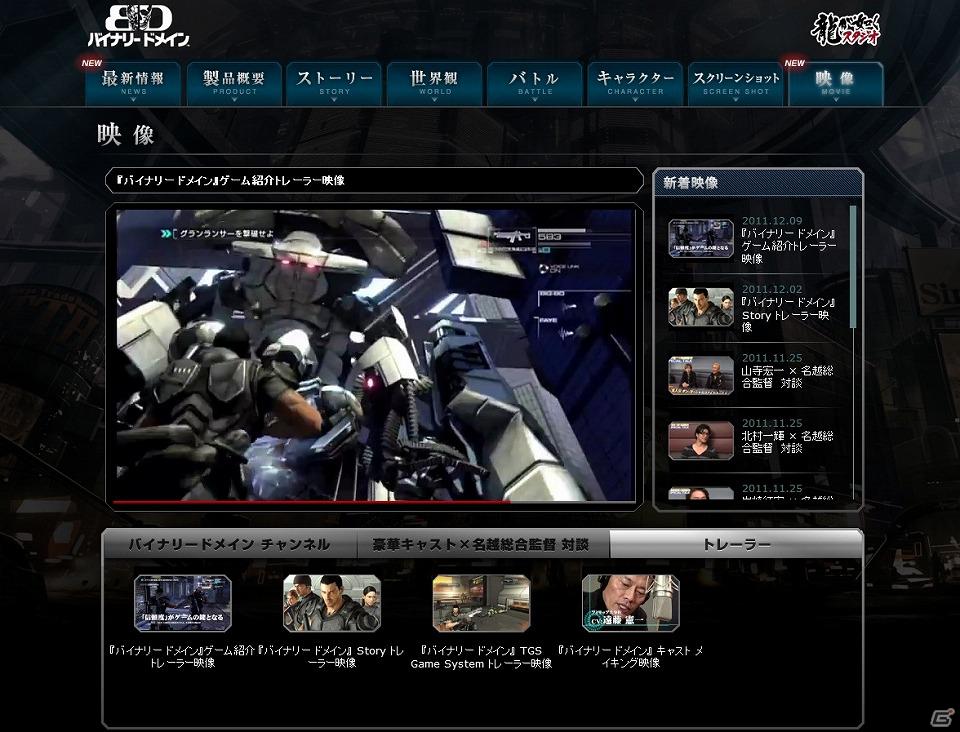Open the スクリーンショット SCREEN SHOT menu
The height and width of the screenshot is (732, 960).
pos(735,84)
